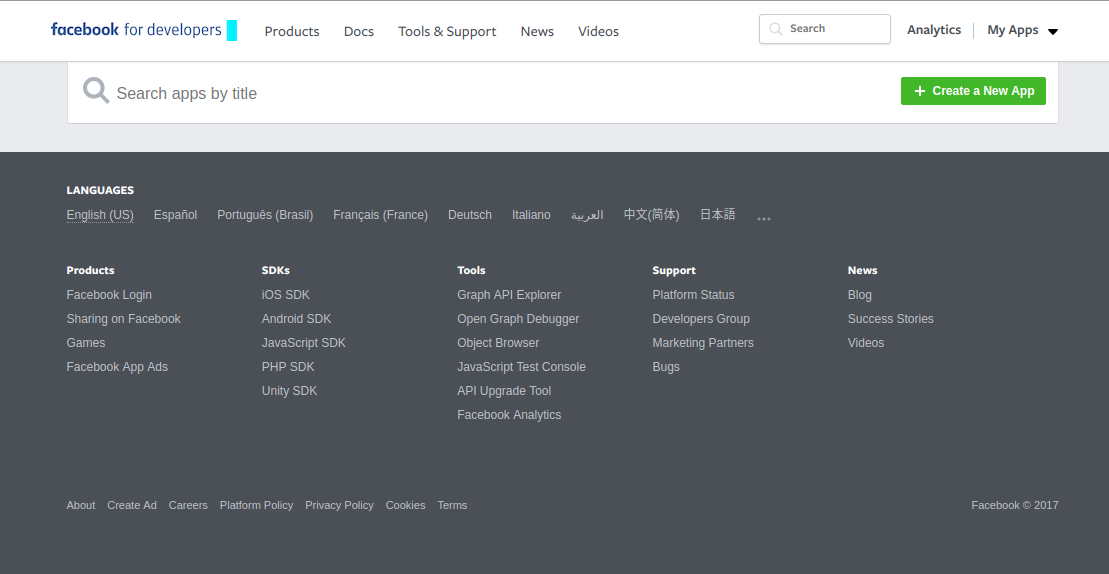1109x574 pixels.
Task: Show more languages via the ellipsis
Action: [x=764, y=218]
